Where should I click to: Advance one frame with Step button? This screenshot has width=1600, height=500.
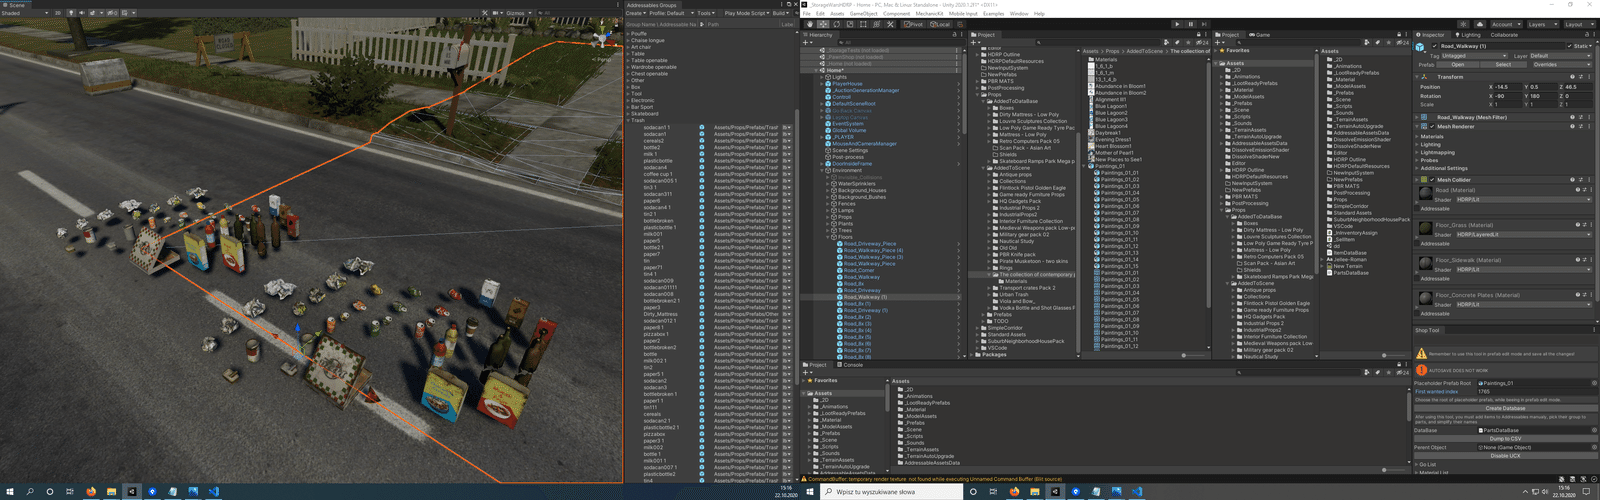pos(1204,24)
